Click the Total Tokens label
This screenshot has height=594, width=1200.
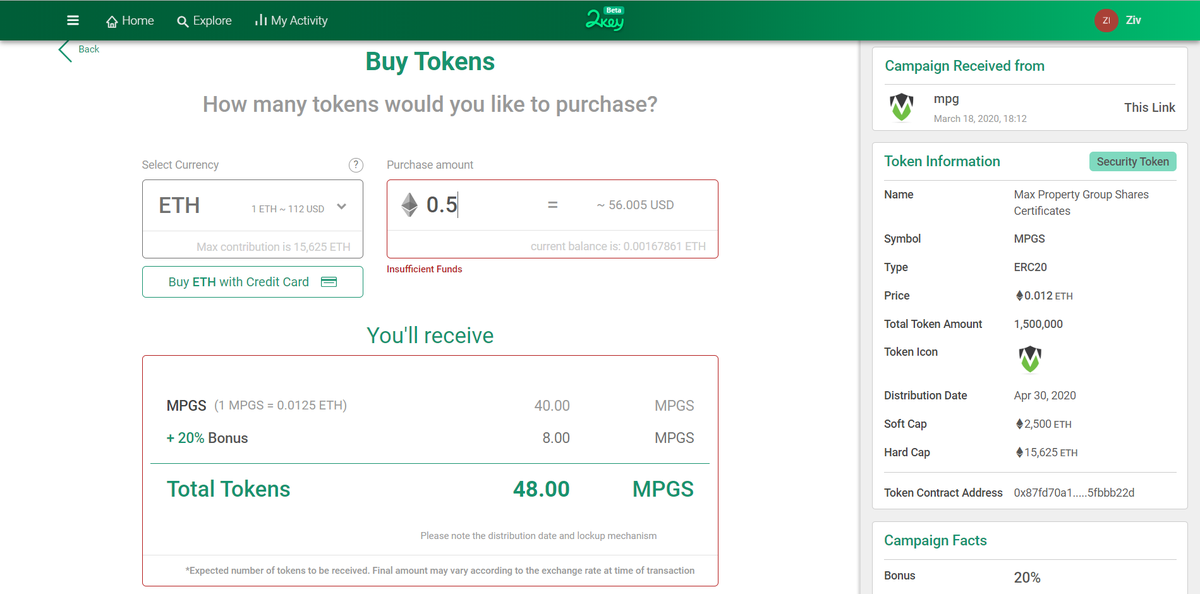(x=228, y=489)
